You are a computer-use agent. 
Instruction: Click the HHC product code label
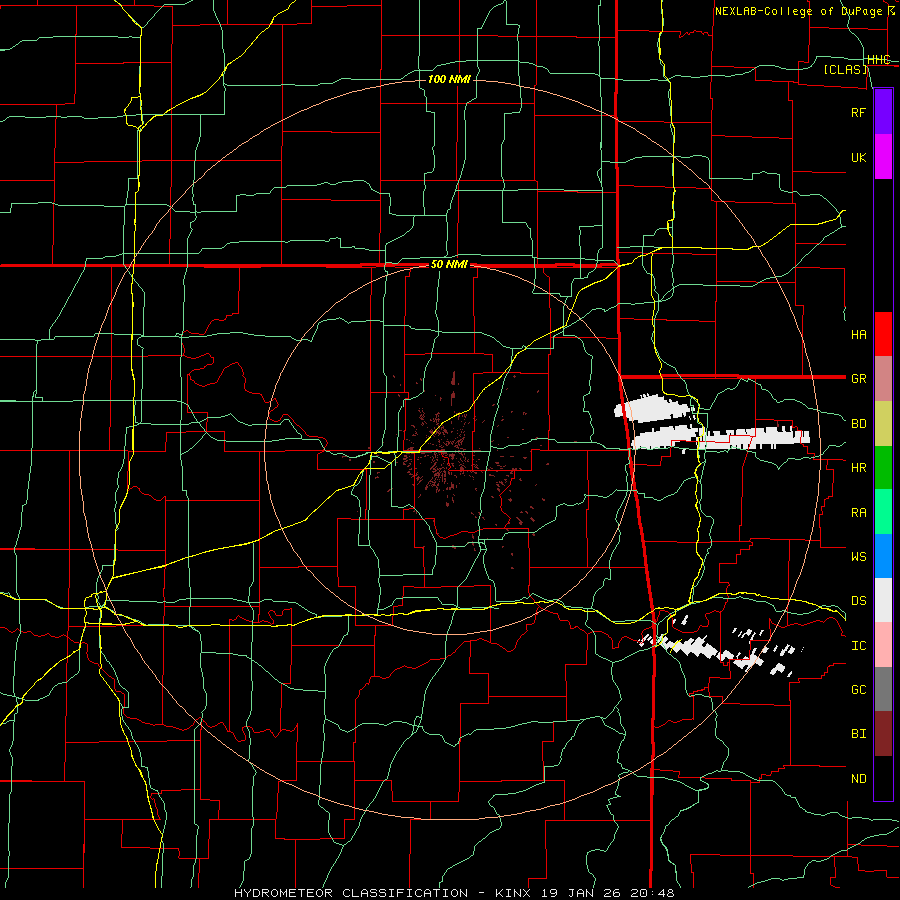pyautogui.click(x=878, y=60)
